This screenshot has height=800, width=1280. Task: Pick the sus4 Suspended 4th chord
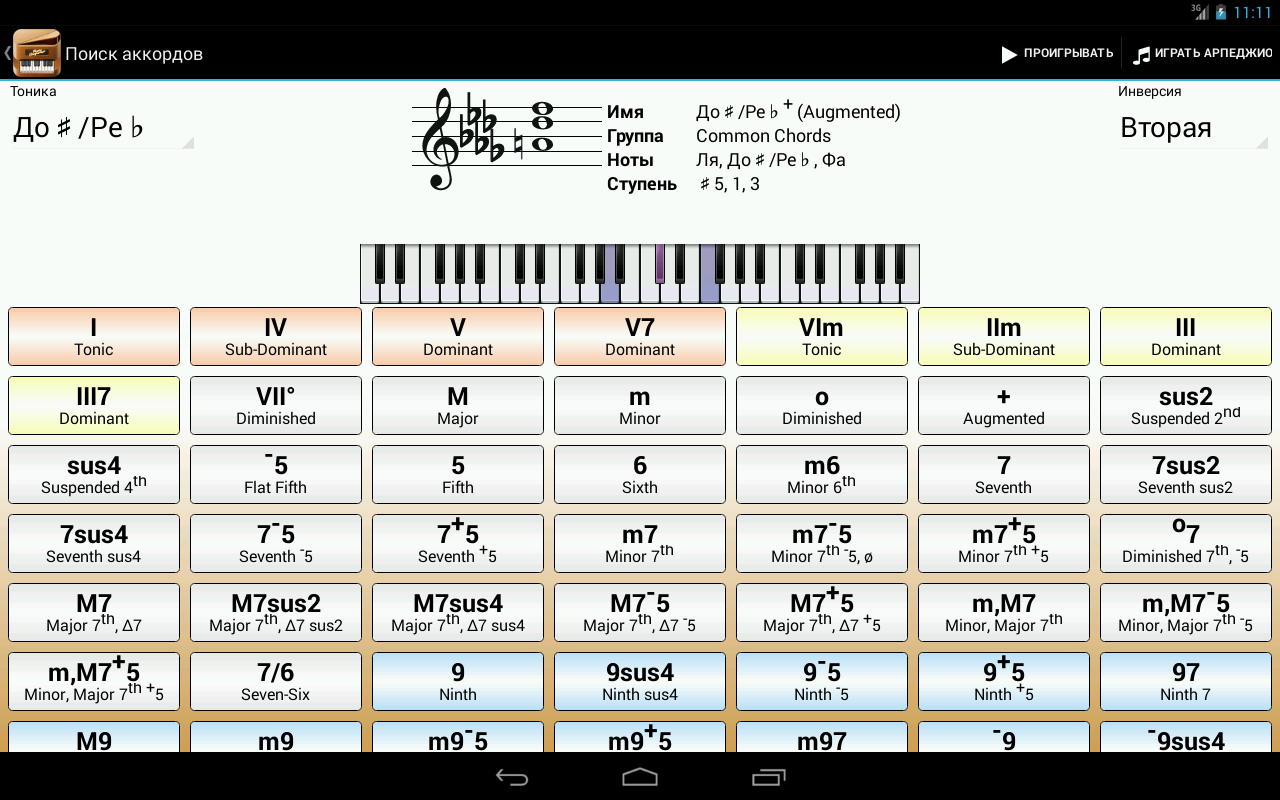[x=94, y=475]
